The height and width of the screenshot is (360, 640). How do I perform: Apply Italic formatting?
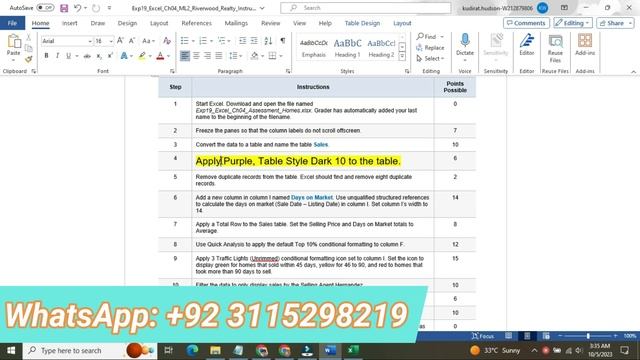coord(57,56)
